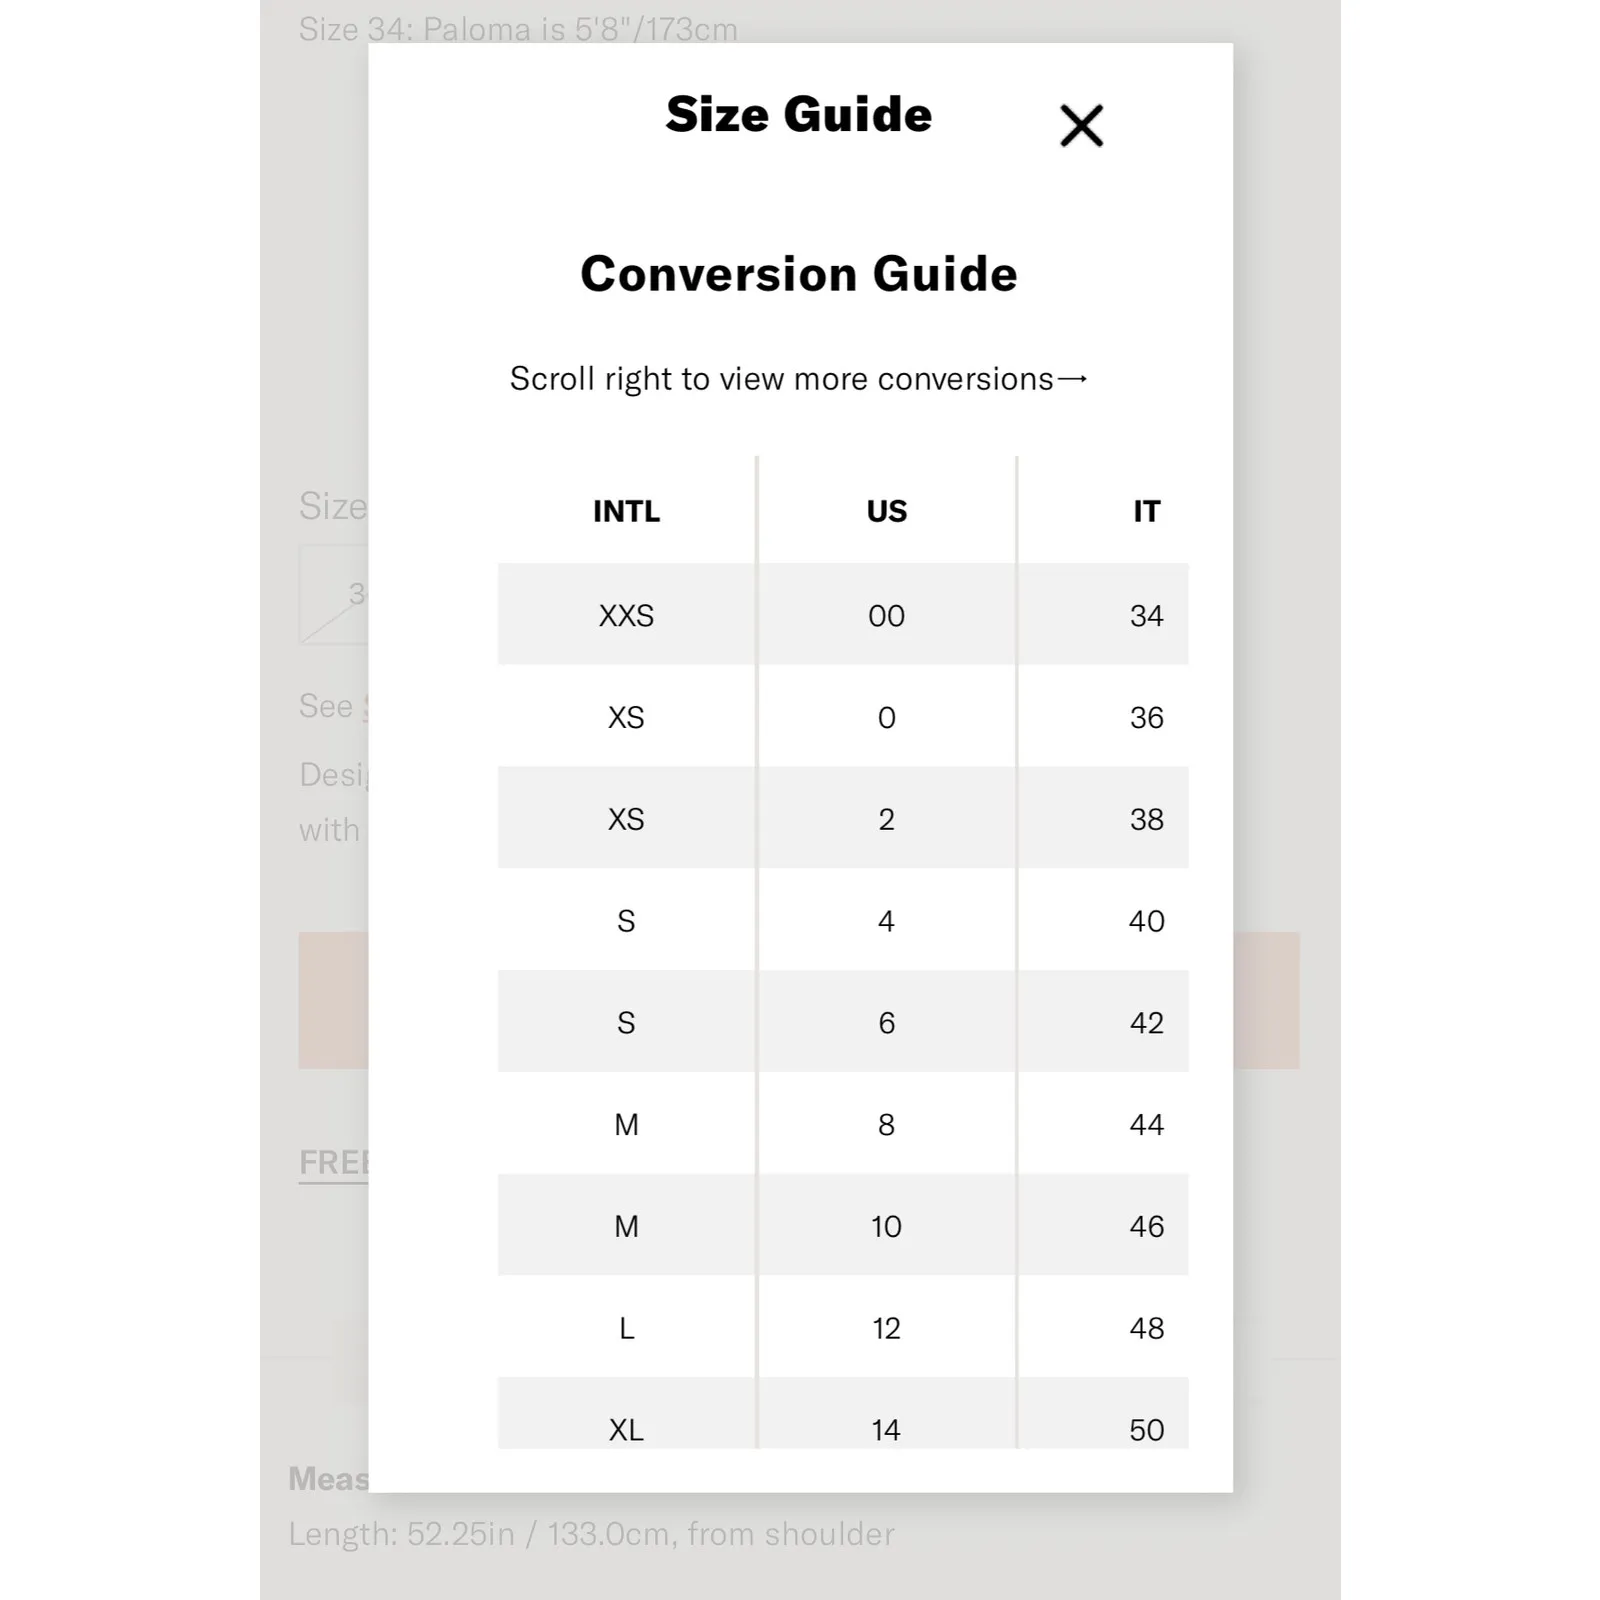1600x1600 pixels.
Task: Click the US size 00 cell
Action: [886, 615]
